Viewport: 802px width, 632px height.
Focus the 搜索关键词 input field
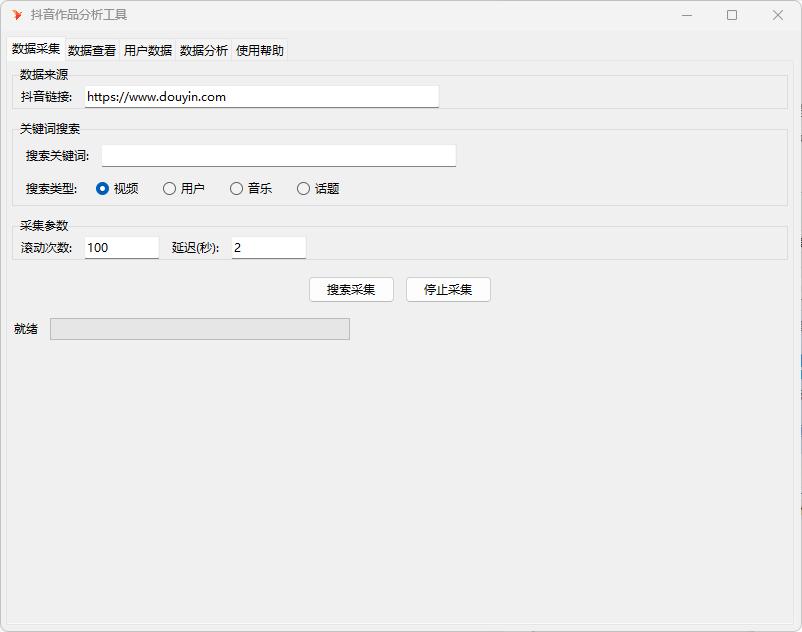279,155
